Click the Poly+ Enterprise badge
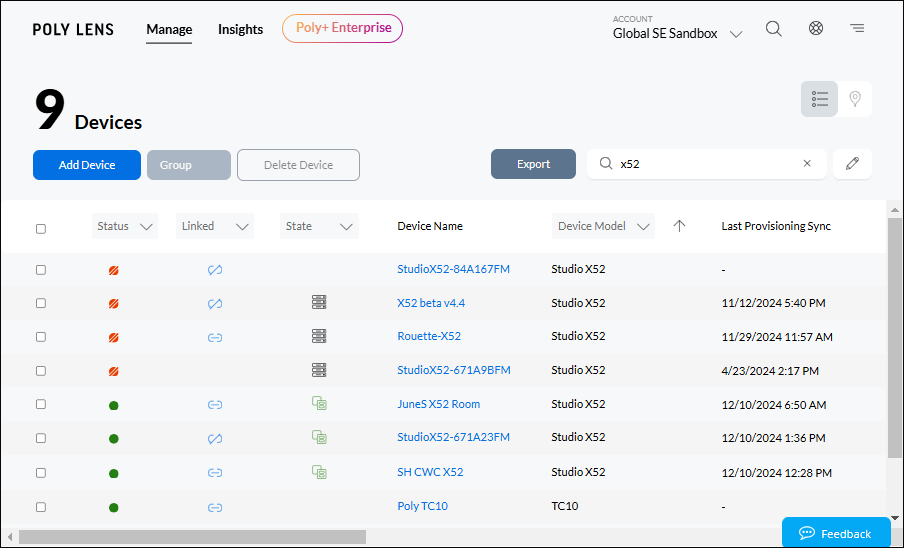Screen dimensions: 904x548 342,28
